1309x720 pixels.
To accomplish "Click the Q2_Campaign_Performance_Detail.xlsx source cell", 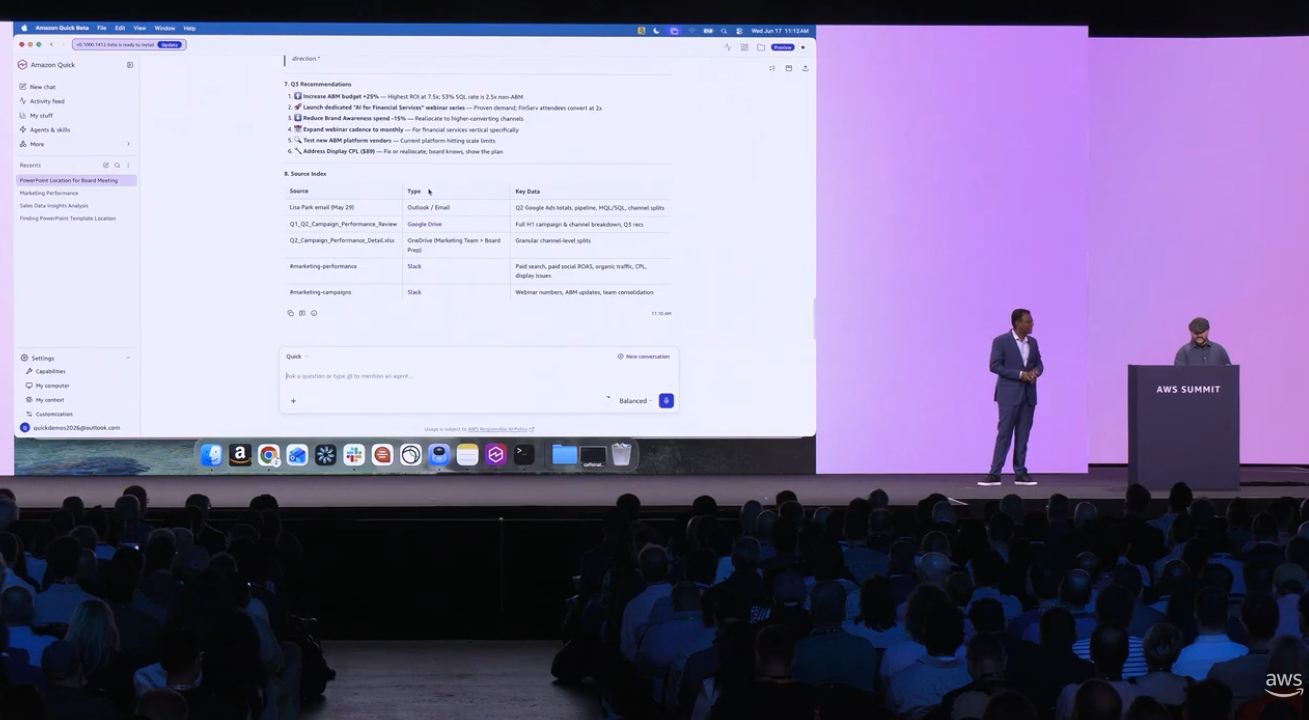I will point(342,241).
